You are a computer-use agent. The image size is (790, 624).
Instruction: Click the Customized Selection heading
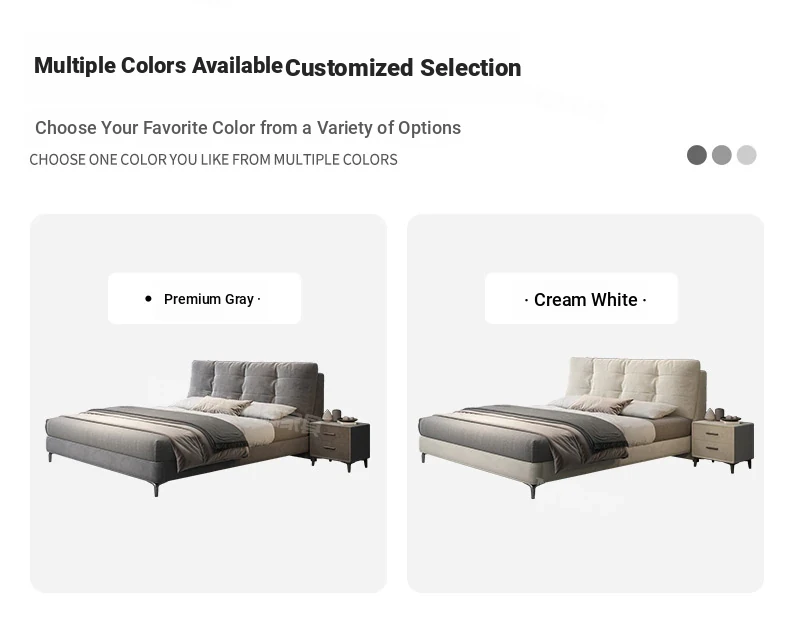(x=403, y=68)
